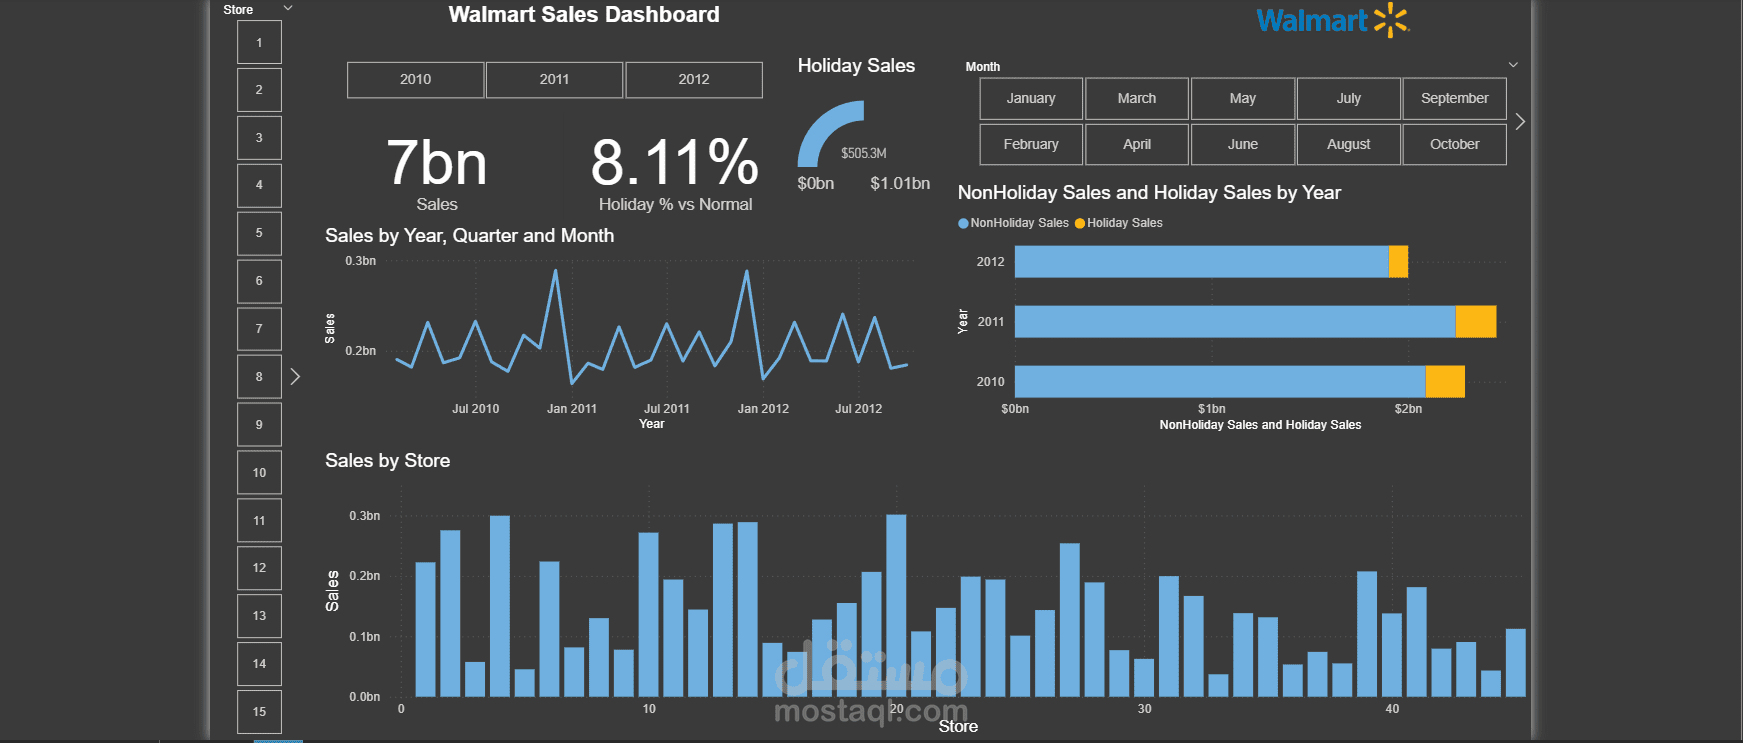Expand the Store slicer dropdown chevron
The height and width of the screenshot is (743, 1743).
tap(288, 9)
